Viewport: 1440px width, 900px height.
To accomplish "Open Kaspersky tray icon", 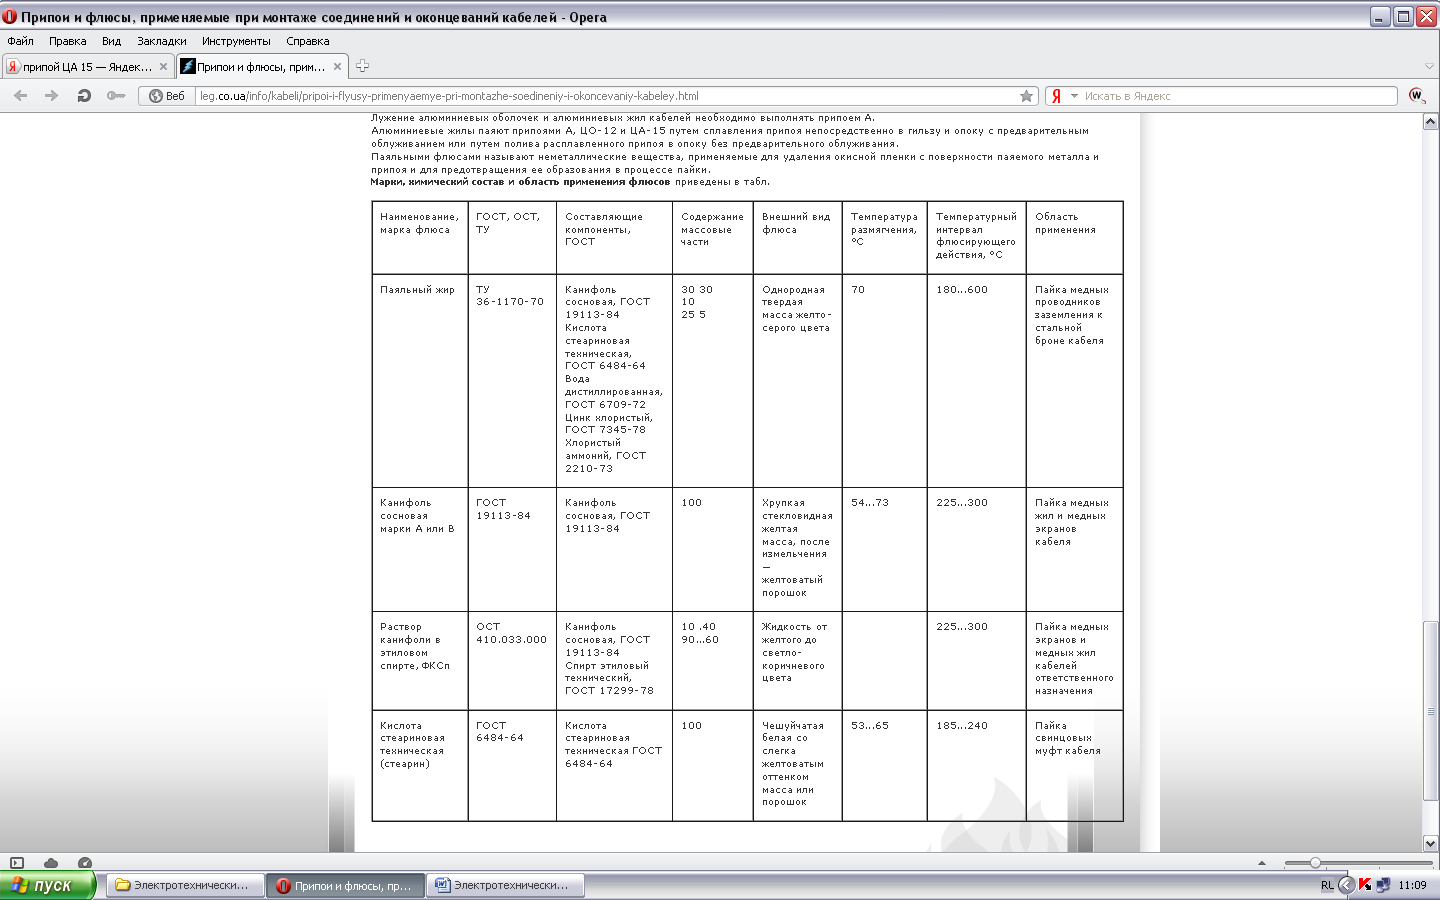I will pyautogui.click(x=1365, y=885).
